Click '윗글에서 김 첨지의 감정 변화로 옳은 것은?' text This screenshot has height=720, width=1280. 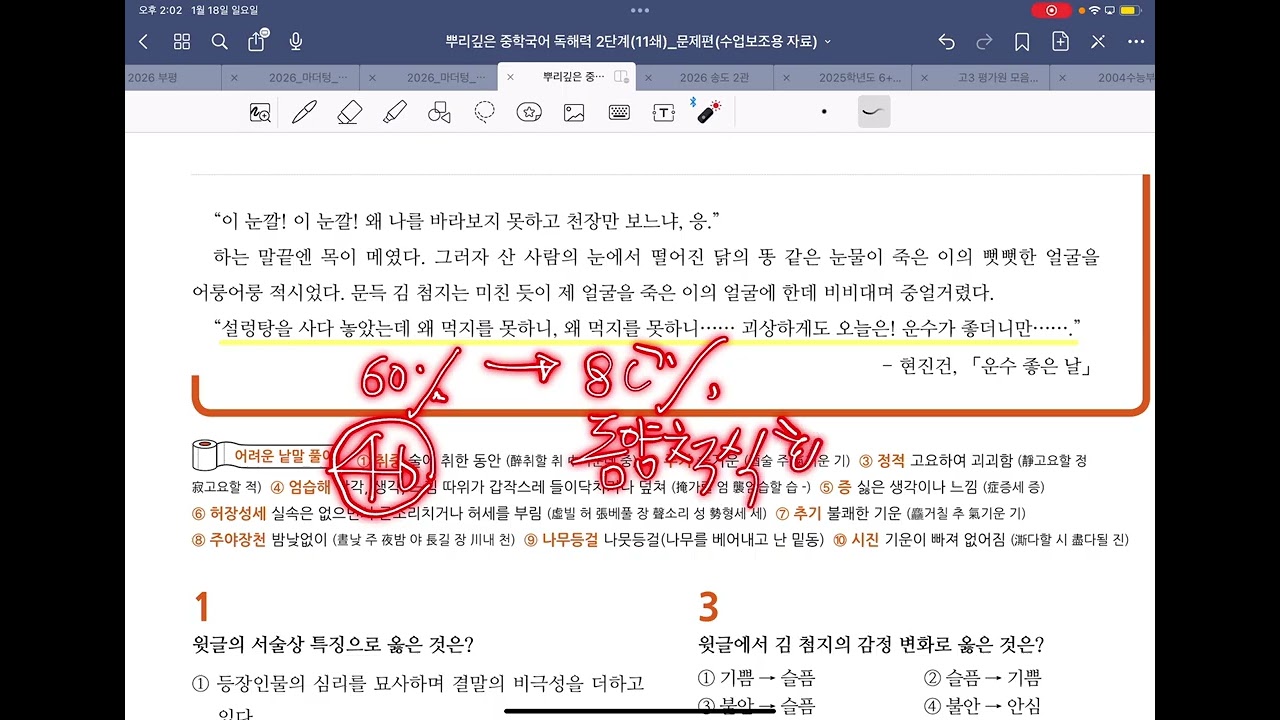(871, 644)
